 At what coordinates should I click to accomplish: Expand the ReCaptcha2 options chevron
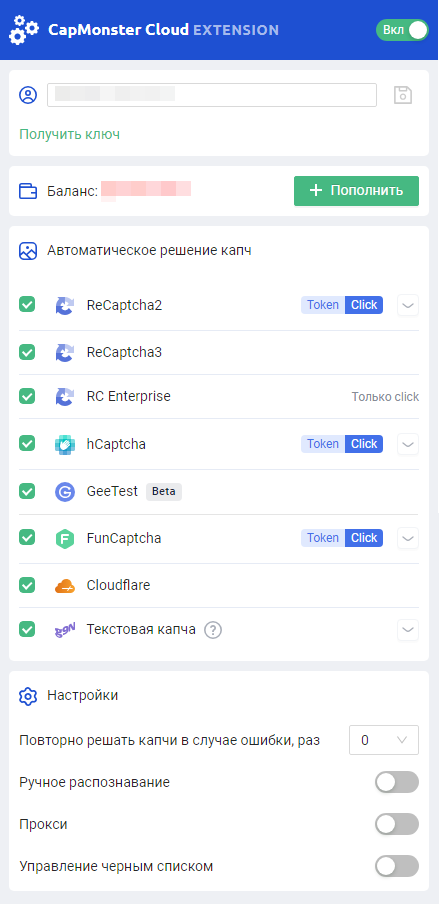[408, 305]
